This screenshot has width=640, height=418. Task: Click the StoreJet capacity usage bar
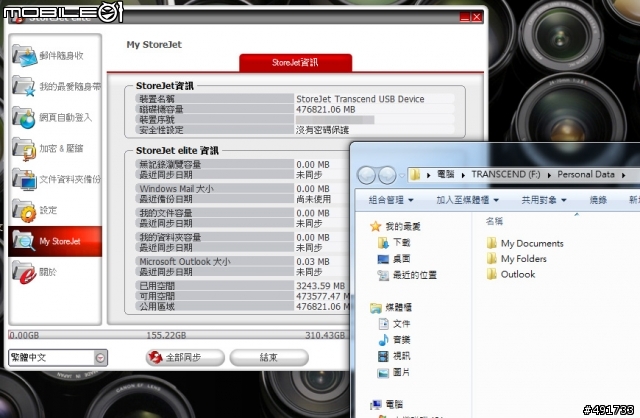click(179, 335)
